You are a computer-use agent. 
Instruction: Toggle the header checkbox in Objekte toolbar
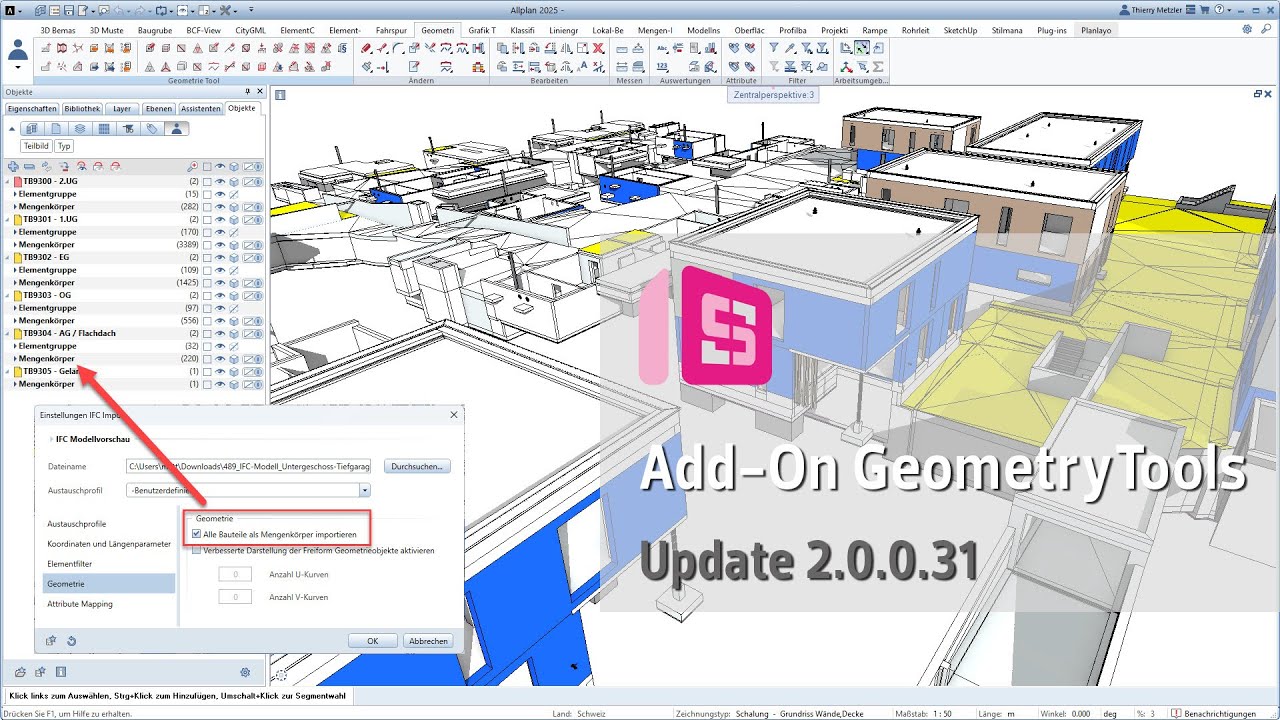click(x=207, y=166)
